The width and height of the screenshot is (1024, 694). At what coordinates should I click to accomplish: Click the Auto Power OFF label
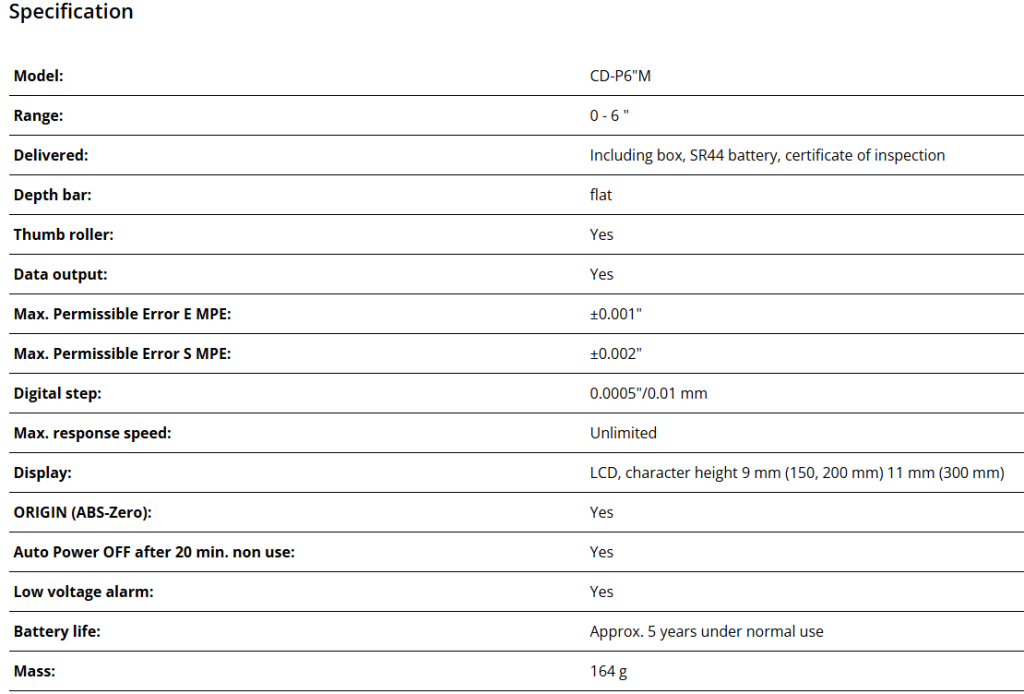(x=154, y=552)
